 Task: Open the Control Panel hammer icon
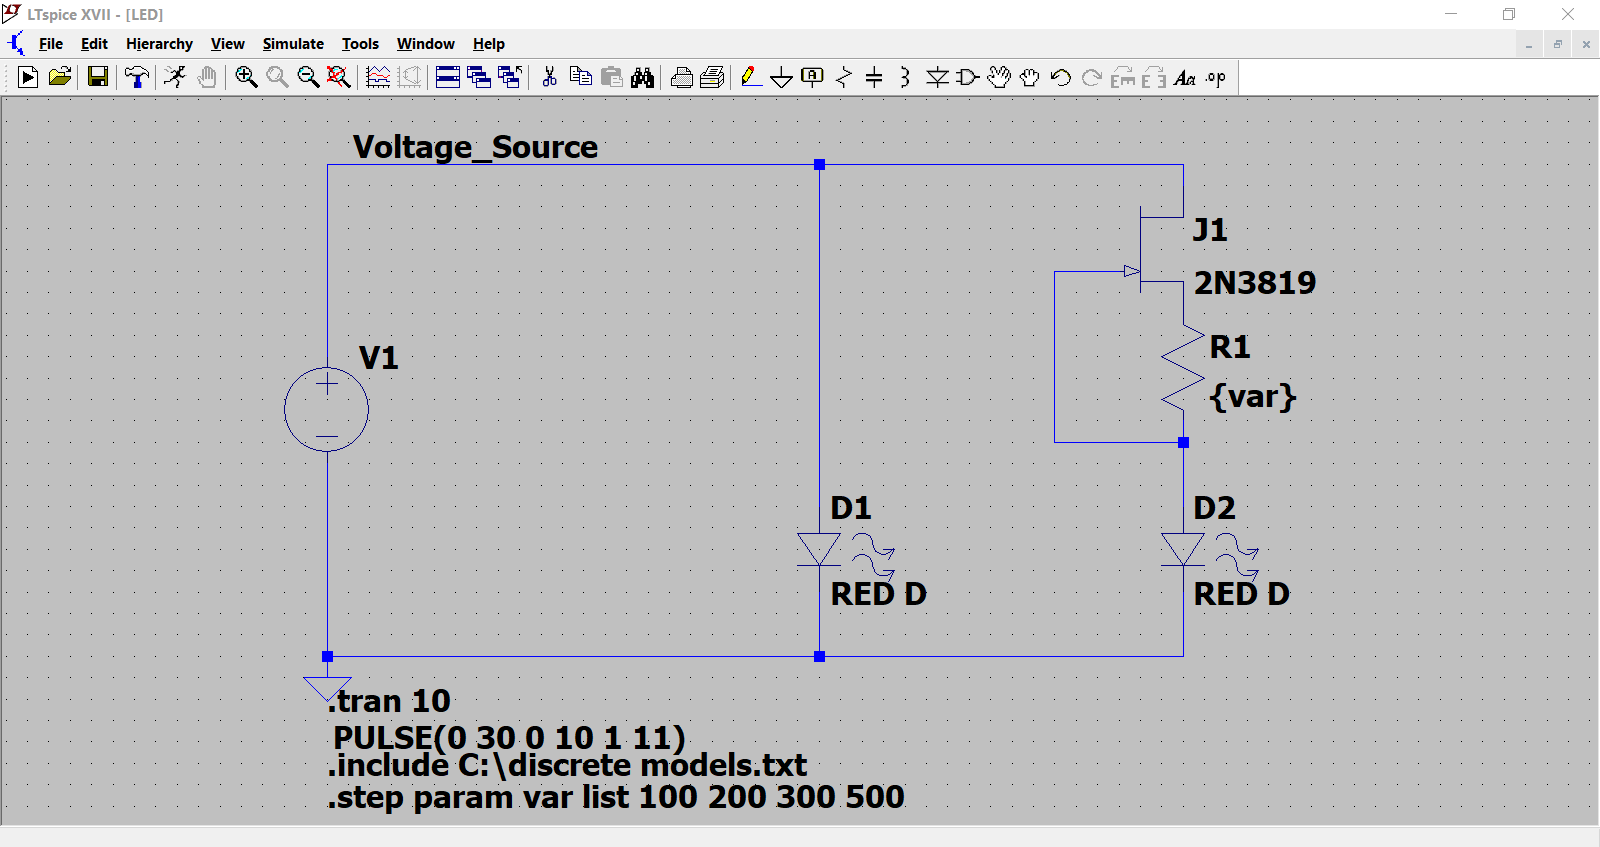click(137, 77)
